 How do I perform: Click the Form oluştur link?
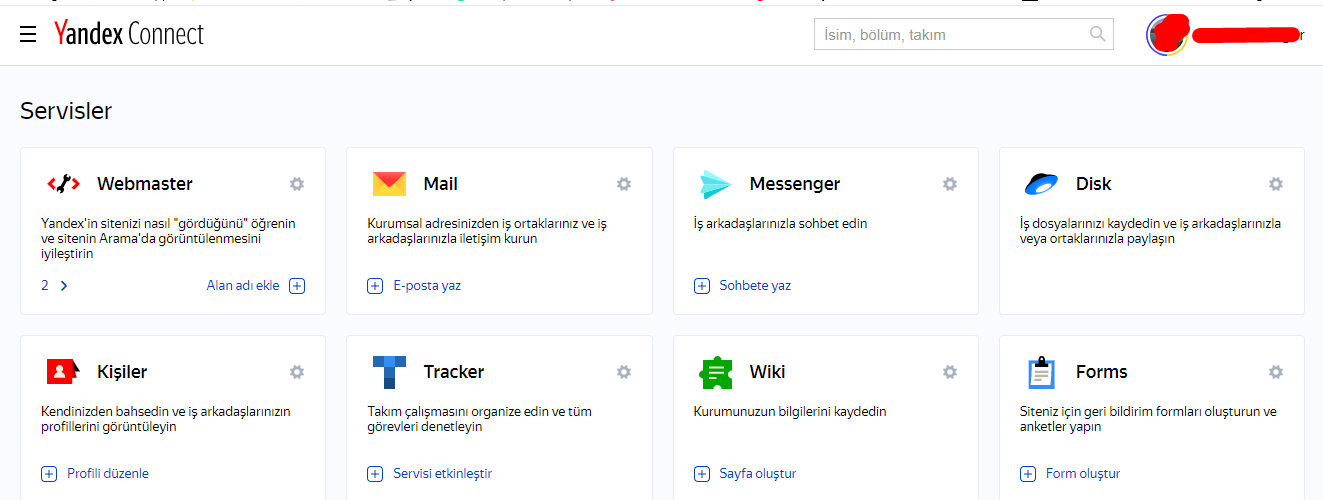click(1083, 474)
